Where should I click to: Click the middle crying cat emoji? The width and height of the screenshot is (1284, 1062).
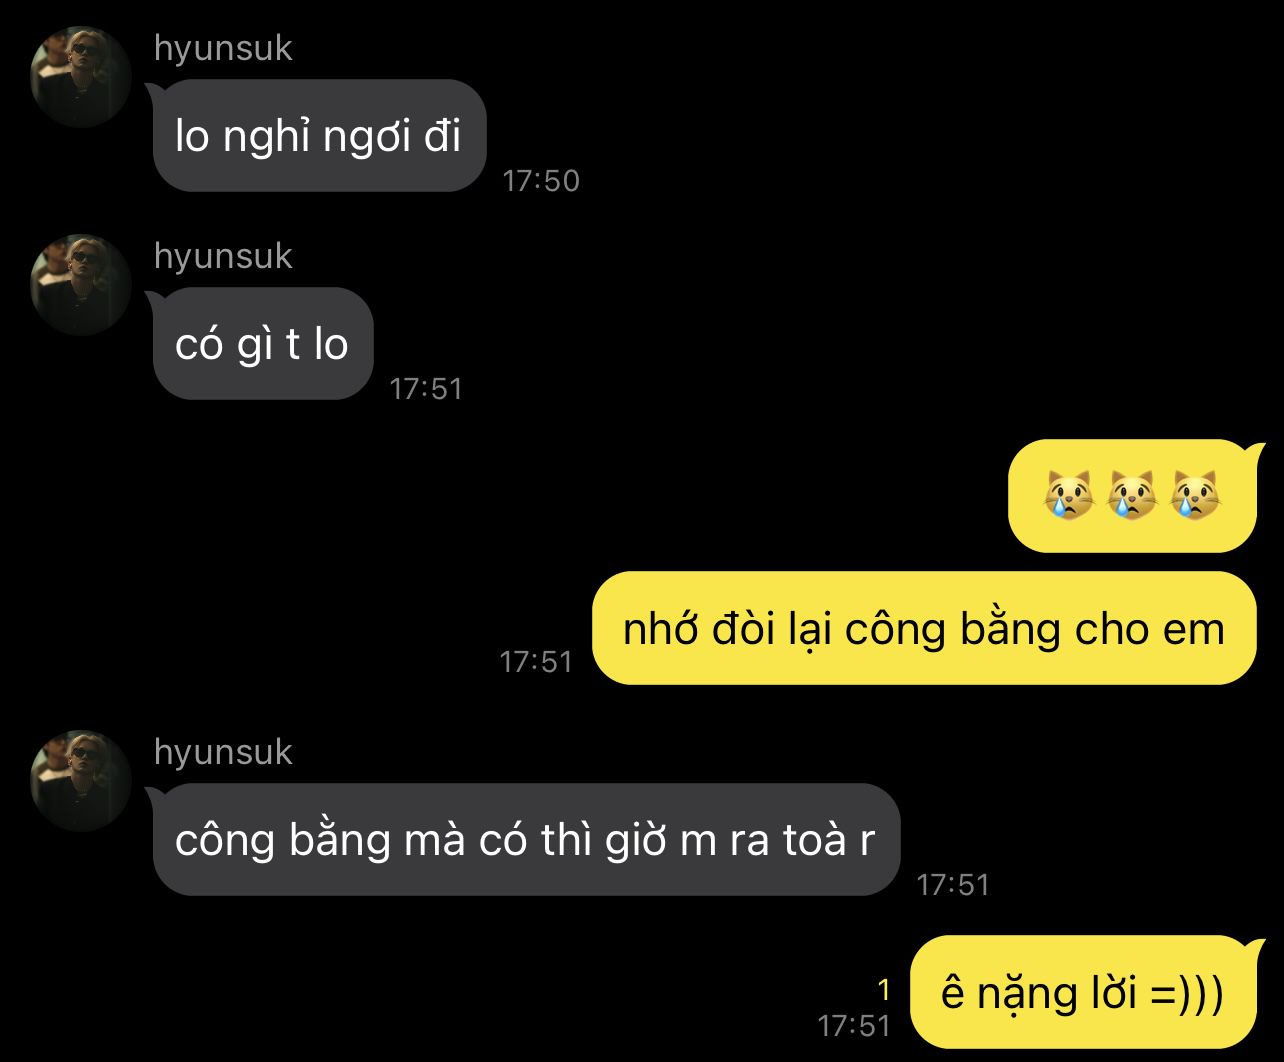click(x=1132, y=496)
